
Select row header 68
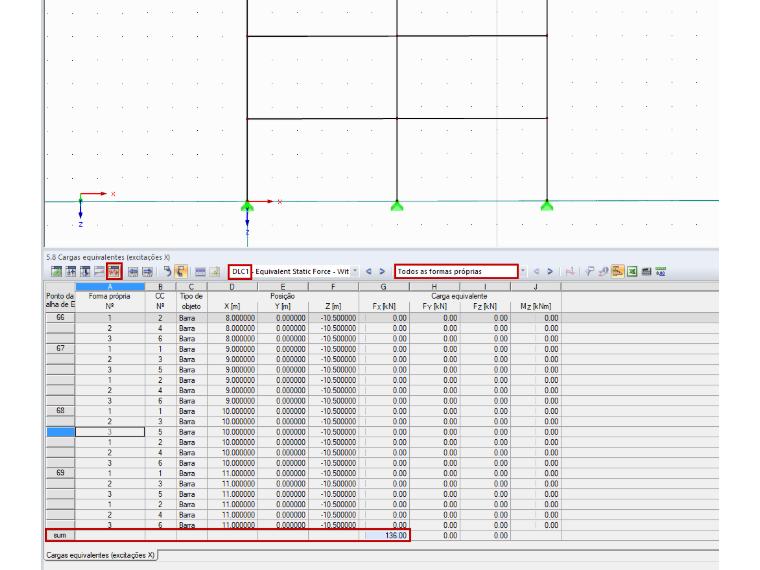click(x=60, y=411)
